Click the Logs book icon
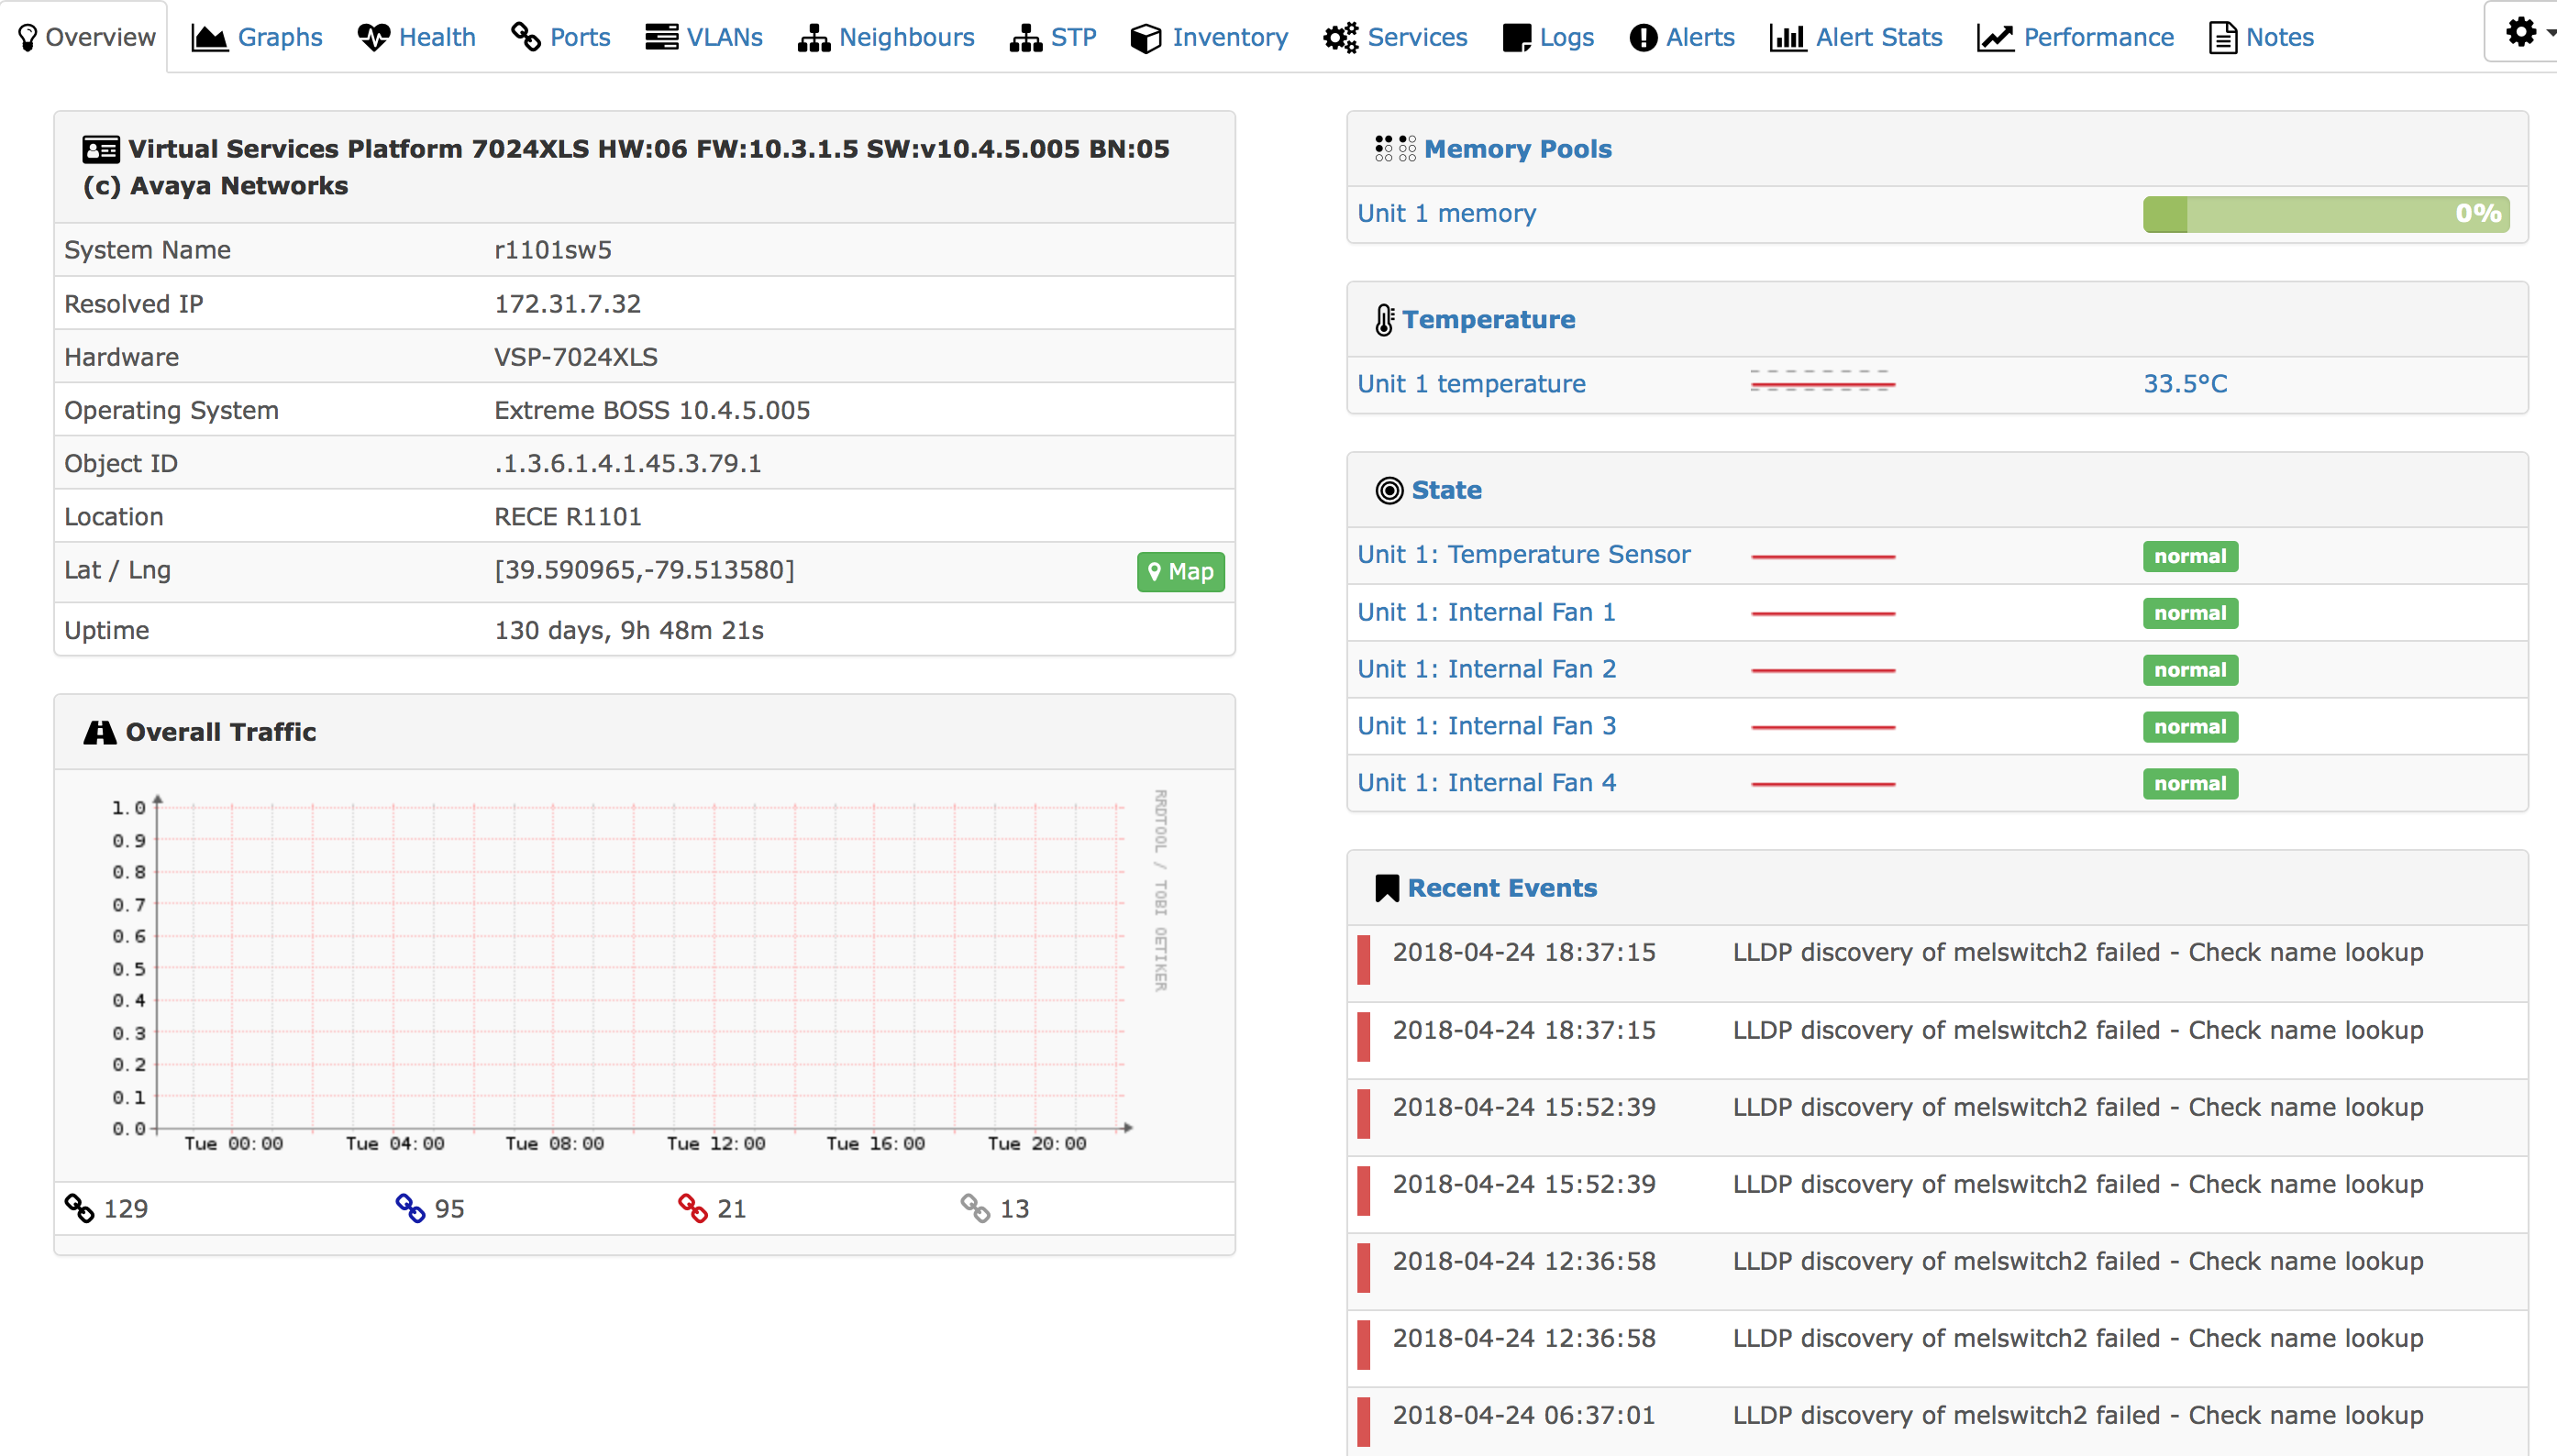Image resolution: width=2557 pixels, height=1456 pixels. pyautogui.click(x=1516, y=38)
